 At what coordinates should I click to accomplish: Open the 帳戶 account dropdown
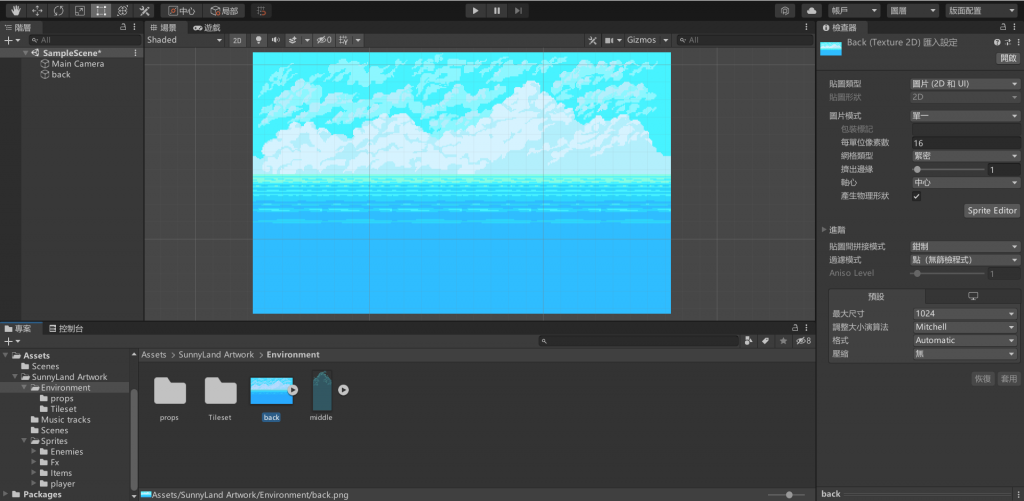click(x=854, y=10)
